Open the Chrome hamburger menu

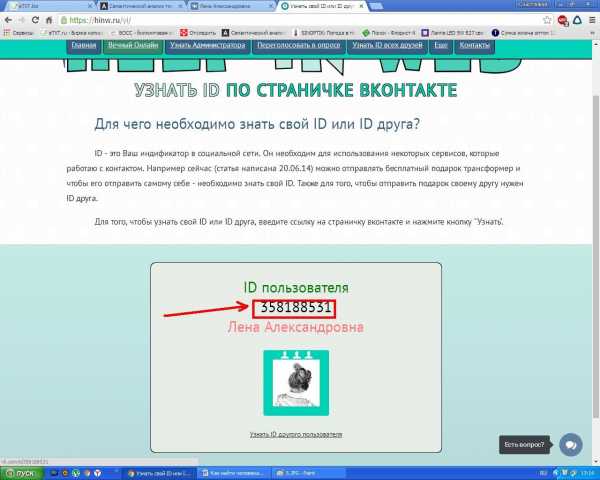(x=592, y=20)
